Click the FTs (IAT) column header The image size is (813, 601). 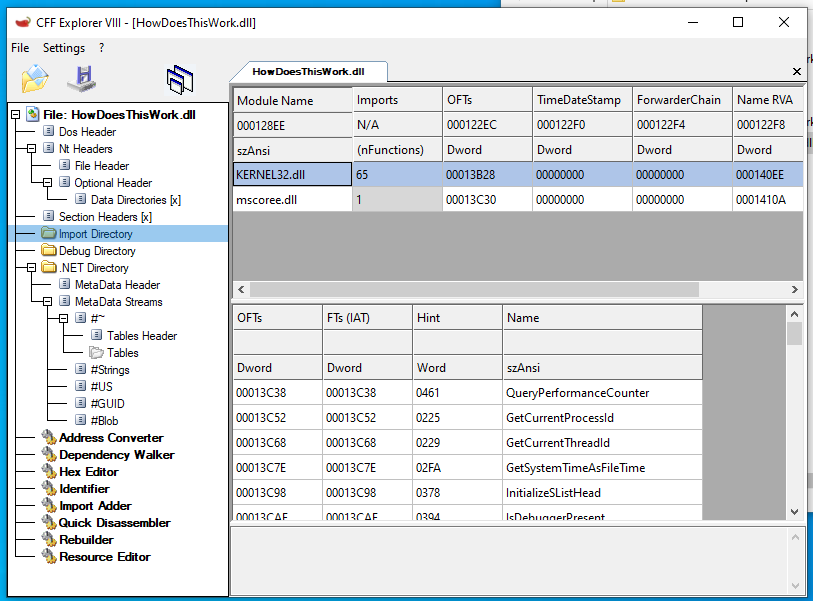click(368, 318)
